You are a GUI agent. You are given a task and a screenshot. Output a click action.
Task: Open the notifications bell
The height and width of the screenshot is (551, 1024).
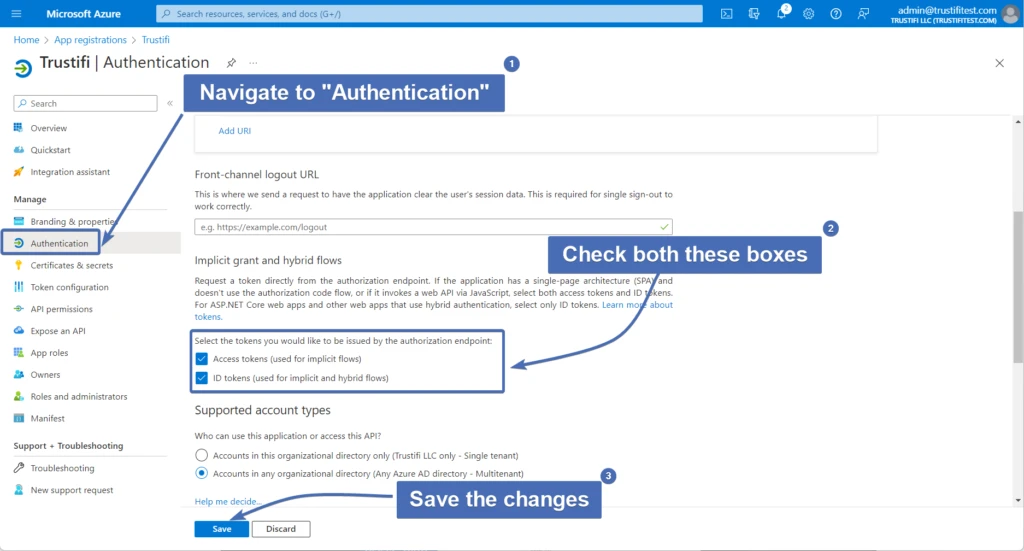[x=782, y=14]
